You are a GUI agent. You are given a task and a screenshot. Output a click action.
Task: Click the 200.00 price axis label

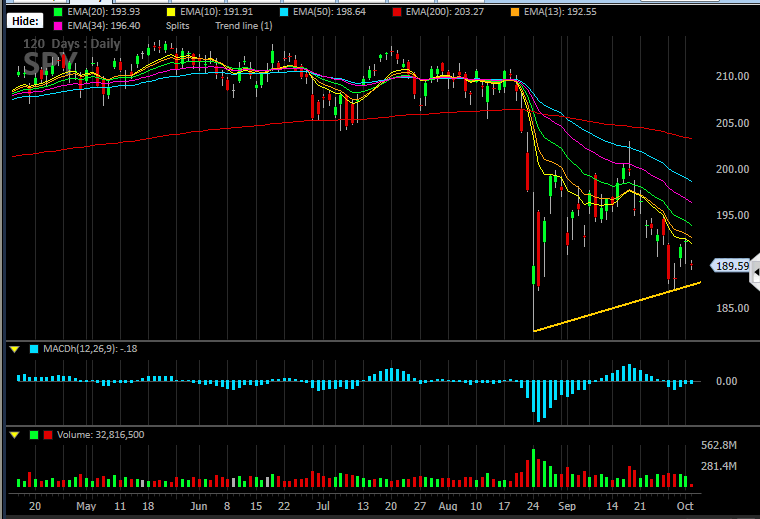(732, 169)
